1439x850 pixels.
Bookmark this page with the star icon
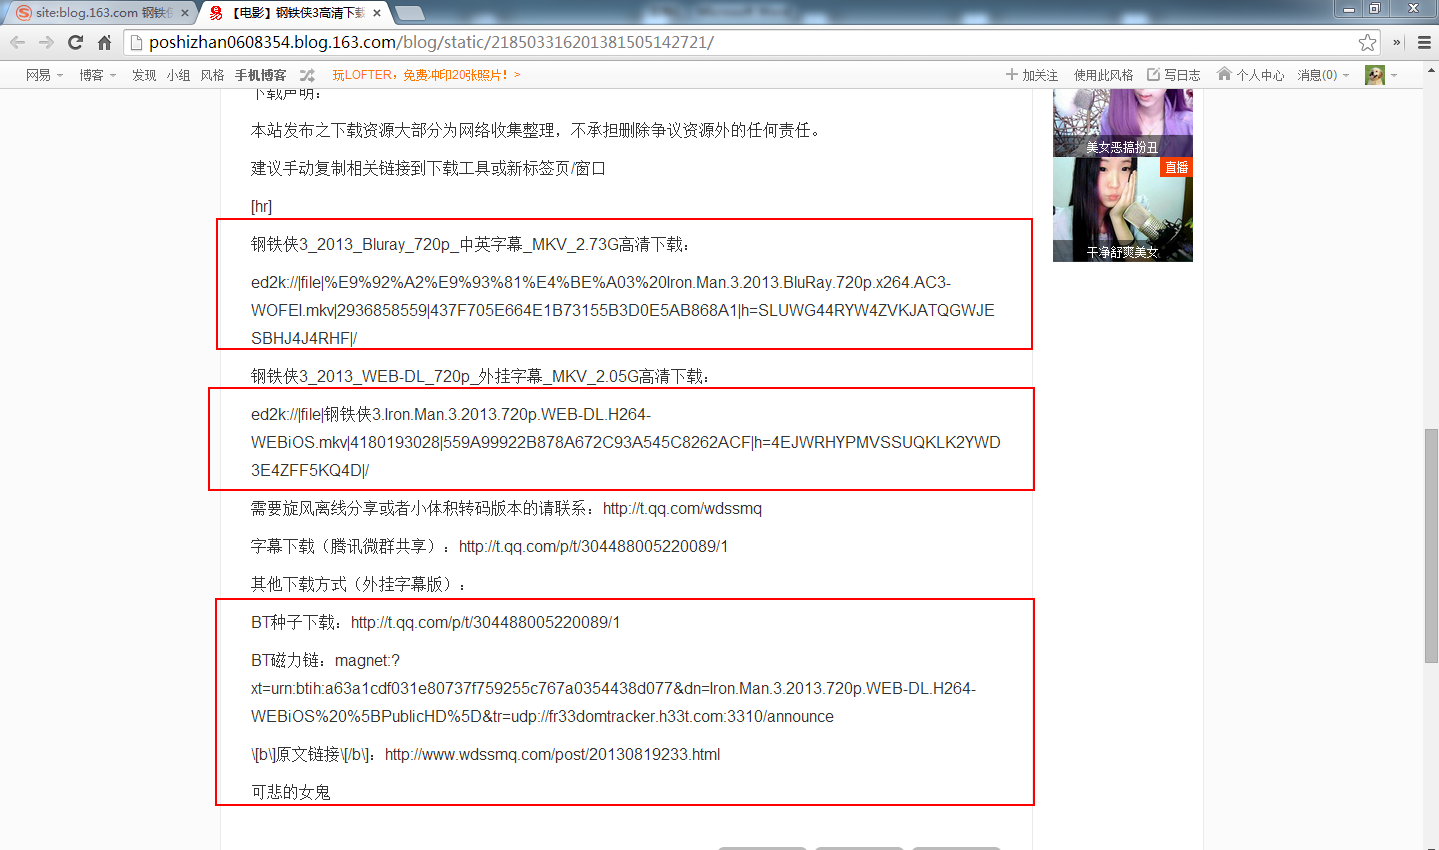1367,42
